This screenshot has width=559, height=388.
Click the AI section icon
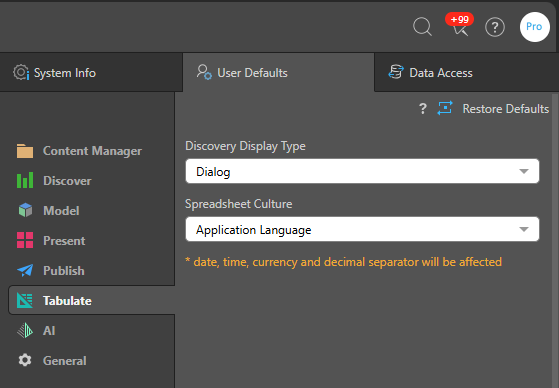(25, 331)
